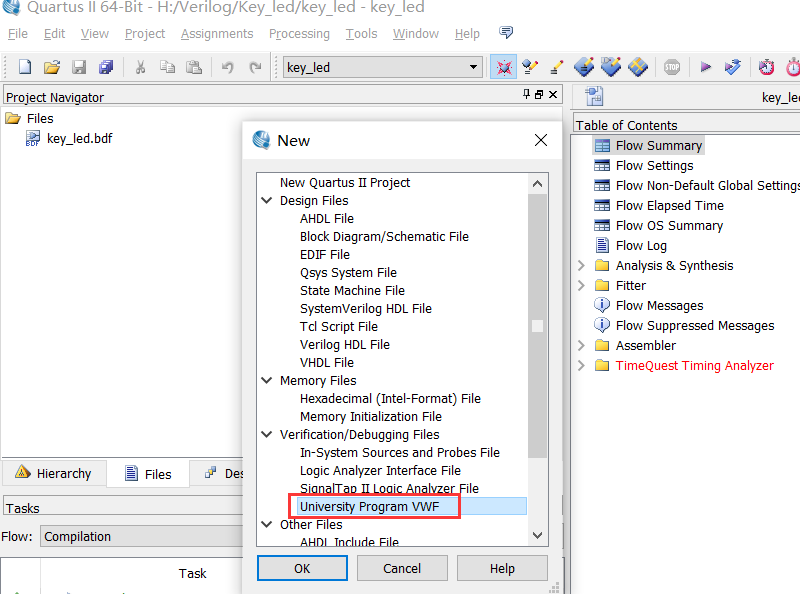Click the Chip Planner icon
Viewport: 800px width, 594px height.
pos(584,67)
